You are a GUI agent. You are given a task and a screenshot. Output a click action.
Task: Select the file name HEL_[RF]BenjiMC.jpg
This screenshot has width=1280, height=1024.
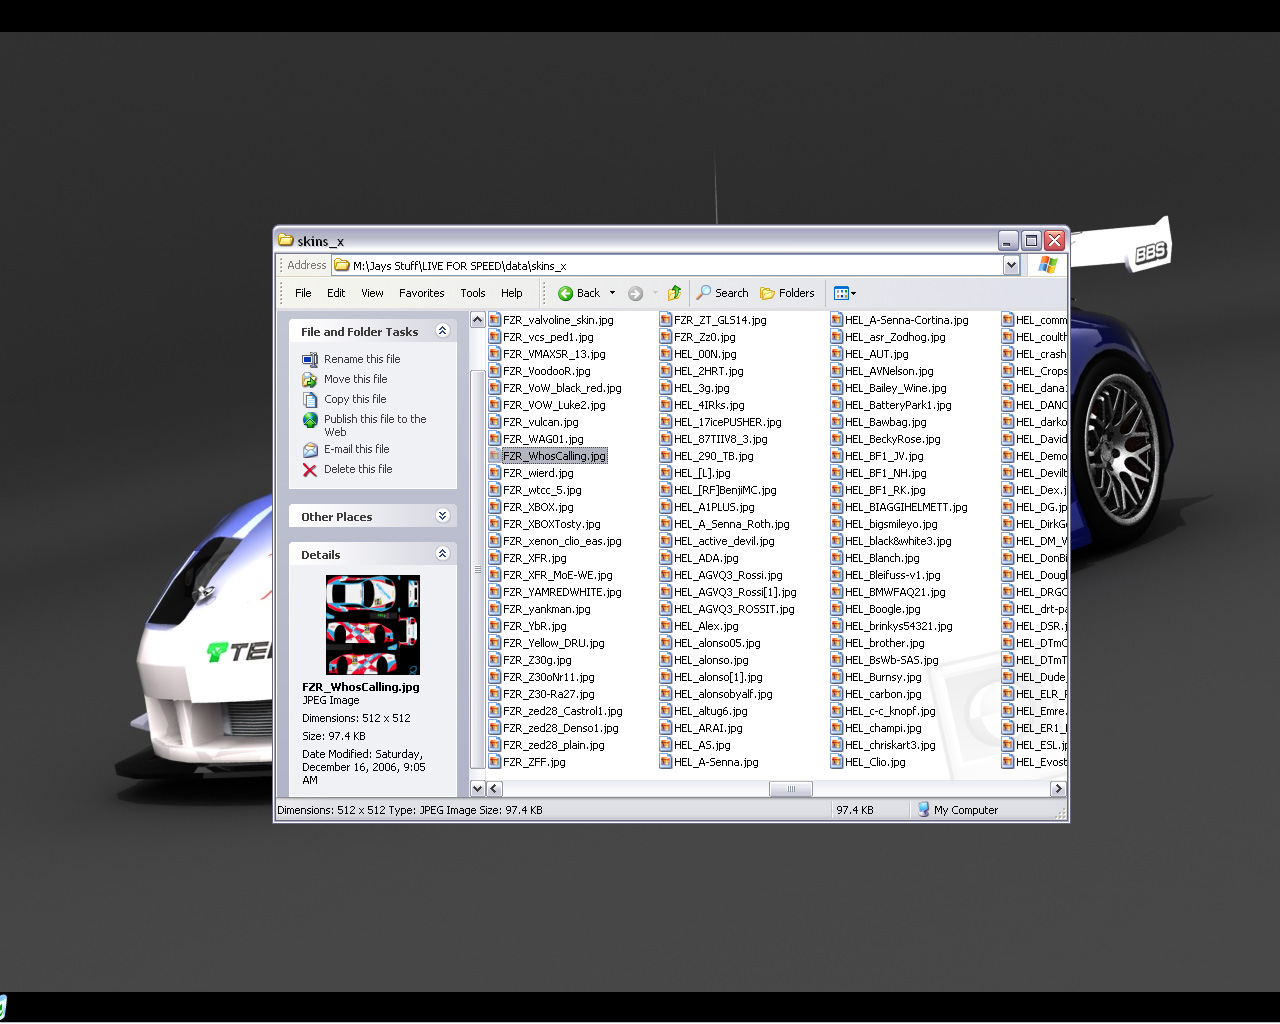[x=725, y=490]
